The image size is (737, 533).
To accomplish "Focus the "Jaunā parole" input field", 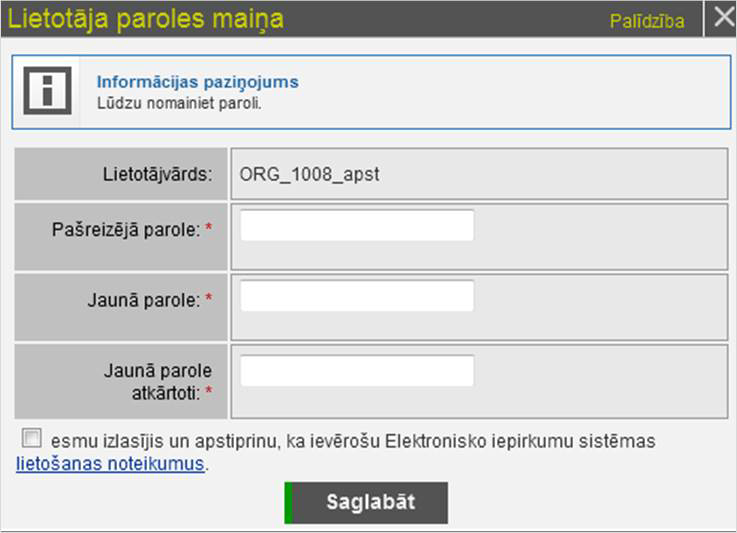I will (x=357, y=296).
